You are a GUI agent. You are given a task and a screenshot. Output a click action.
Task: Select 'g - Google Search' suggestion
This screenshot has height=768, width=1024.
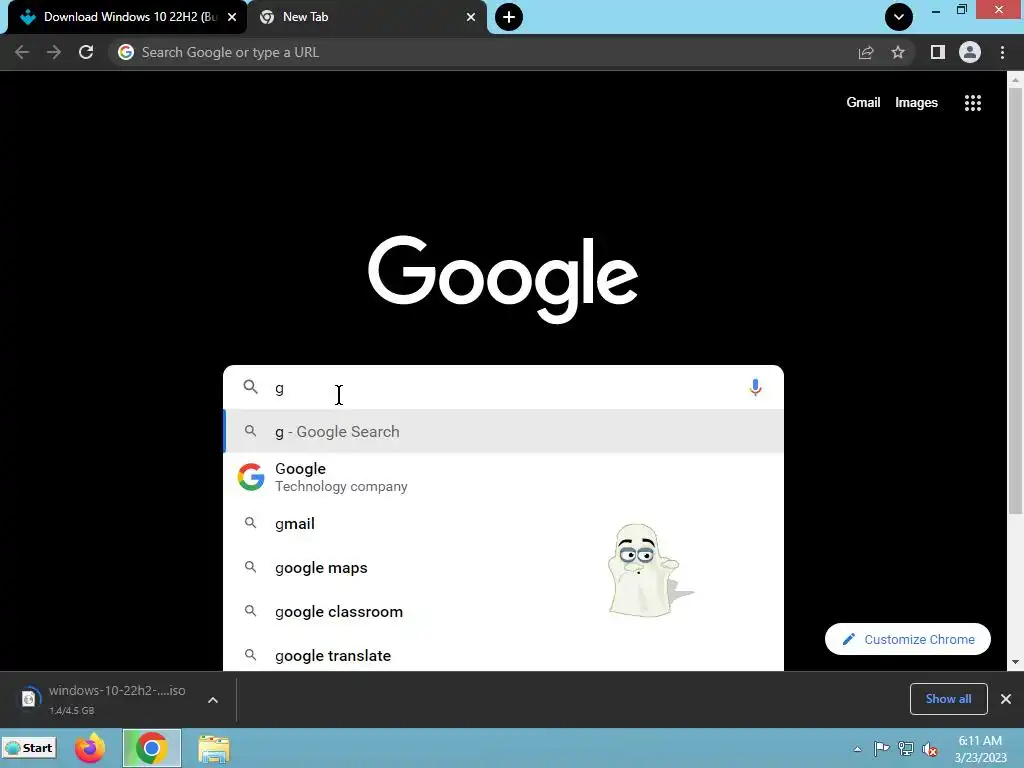(503, 432)
